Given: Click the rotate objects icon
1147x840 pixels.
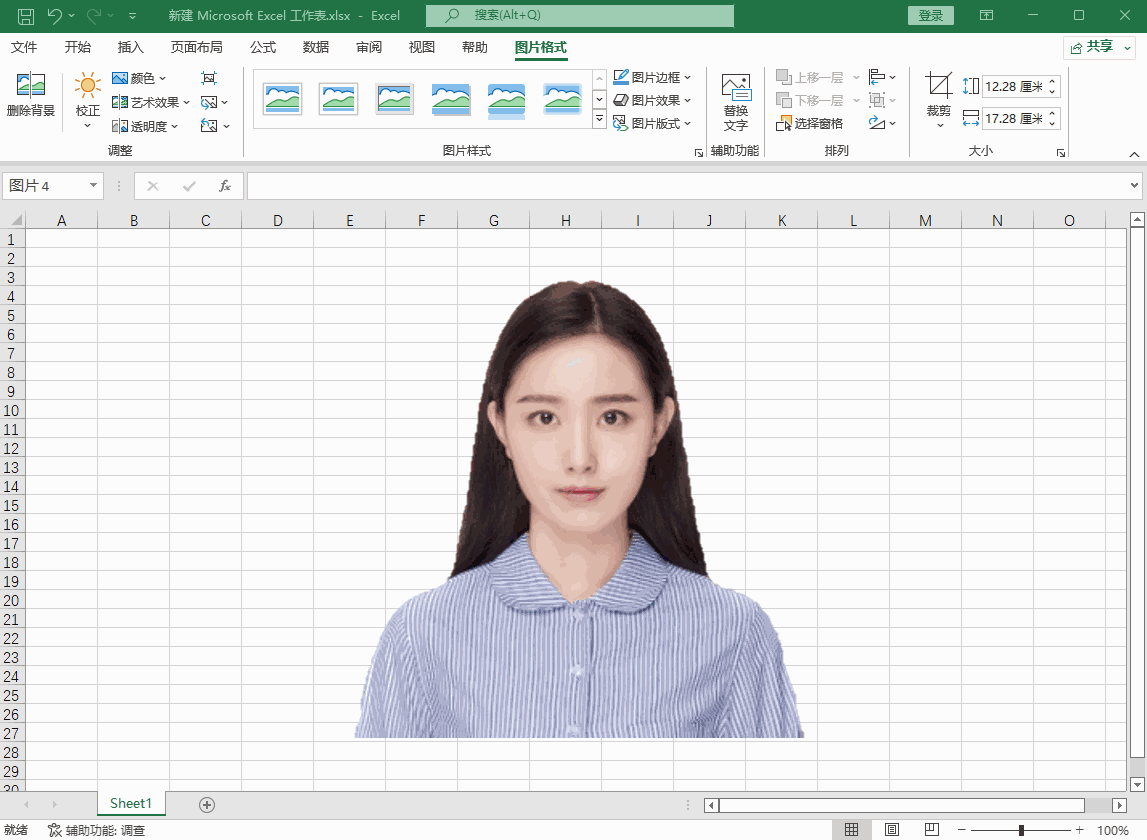Looking at the screenshot, I should [876, 123].
